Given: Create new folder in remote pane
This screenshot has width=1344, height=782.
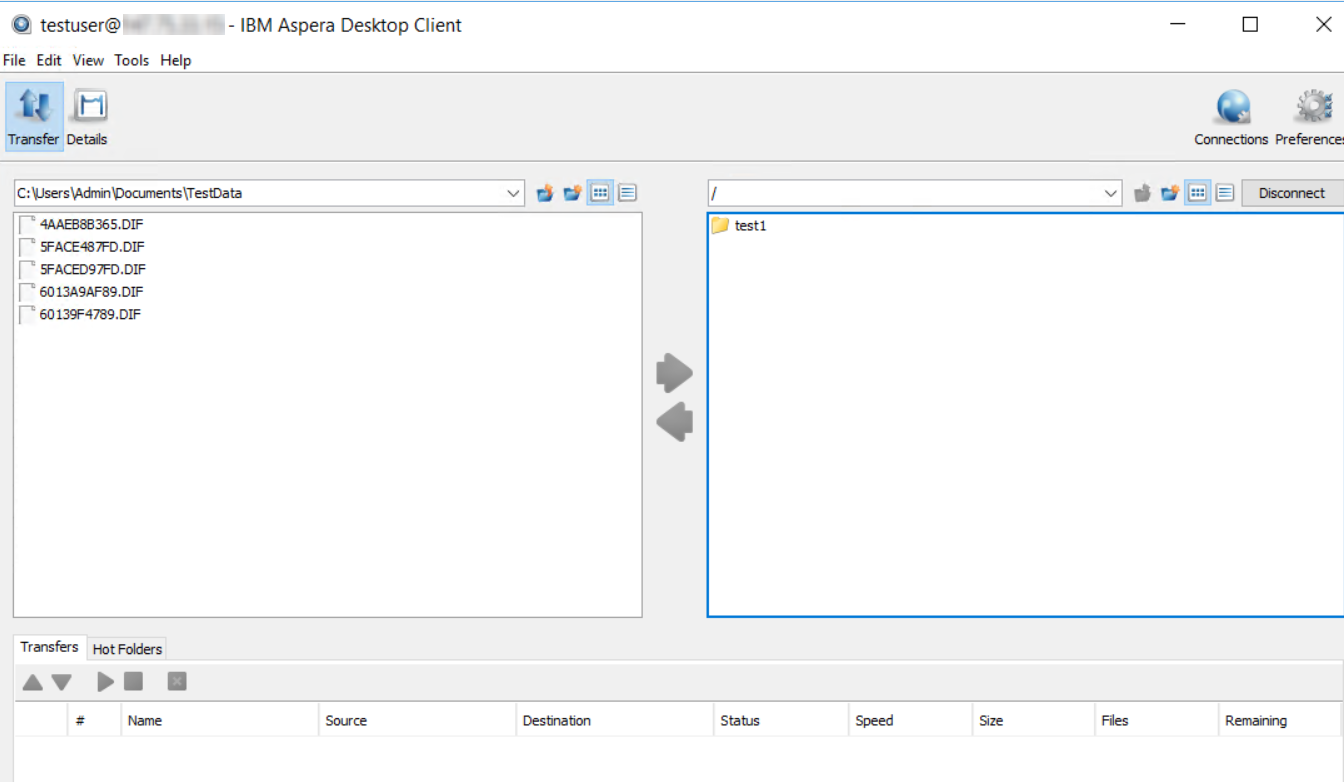Looking at the screenshot, I should click(x=1170, y=193).
